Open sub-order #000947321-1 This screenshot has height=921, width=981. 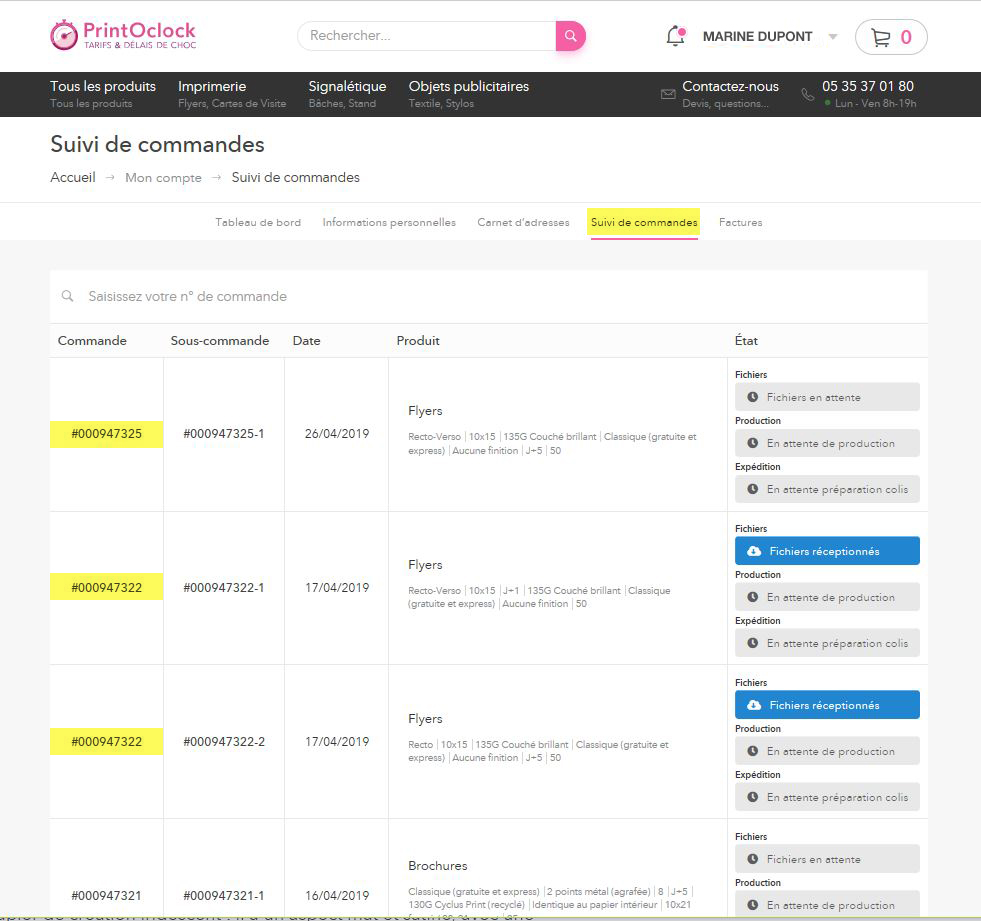pyautogui.click(x=223, y=896)
